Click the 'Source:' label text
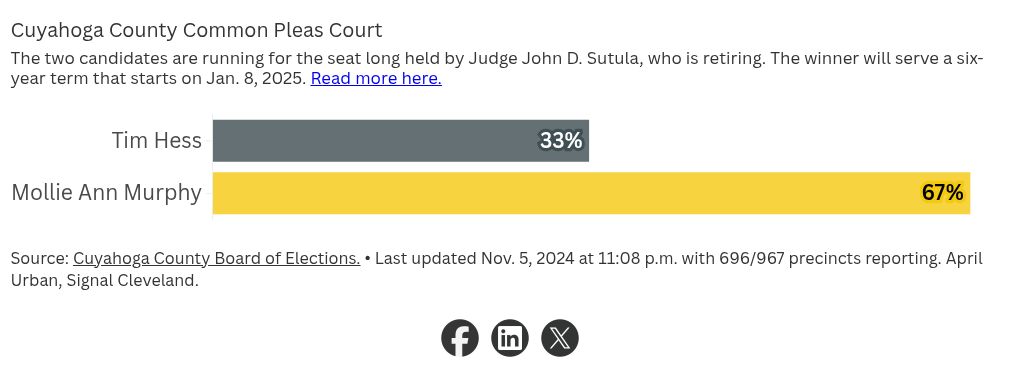Viewport: 1020px width, 378px height. click(x=40, y=258)
